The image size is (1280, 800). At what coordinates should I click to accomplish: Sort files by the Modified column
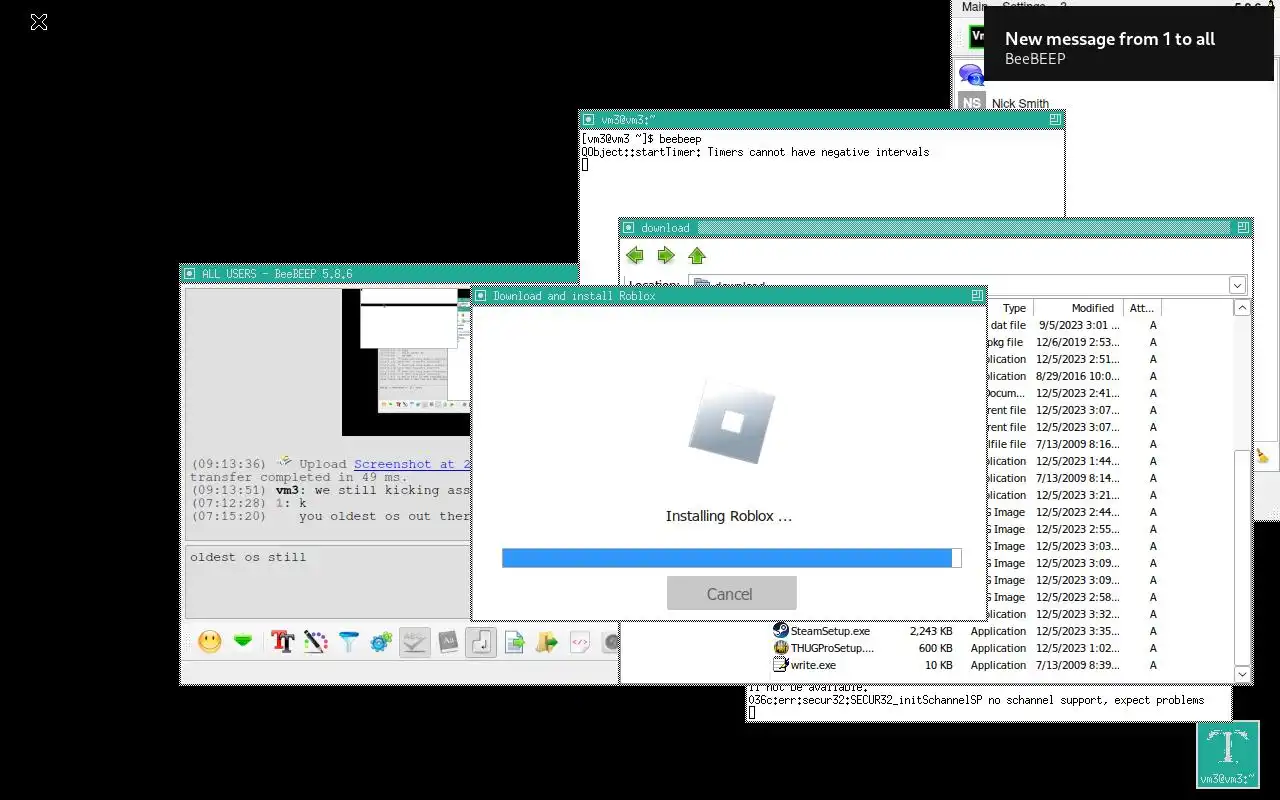[x=1079, y=308]
